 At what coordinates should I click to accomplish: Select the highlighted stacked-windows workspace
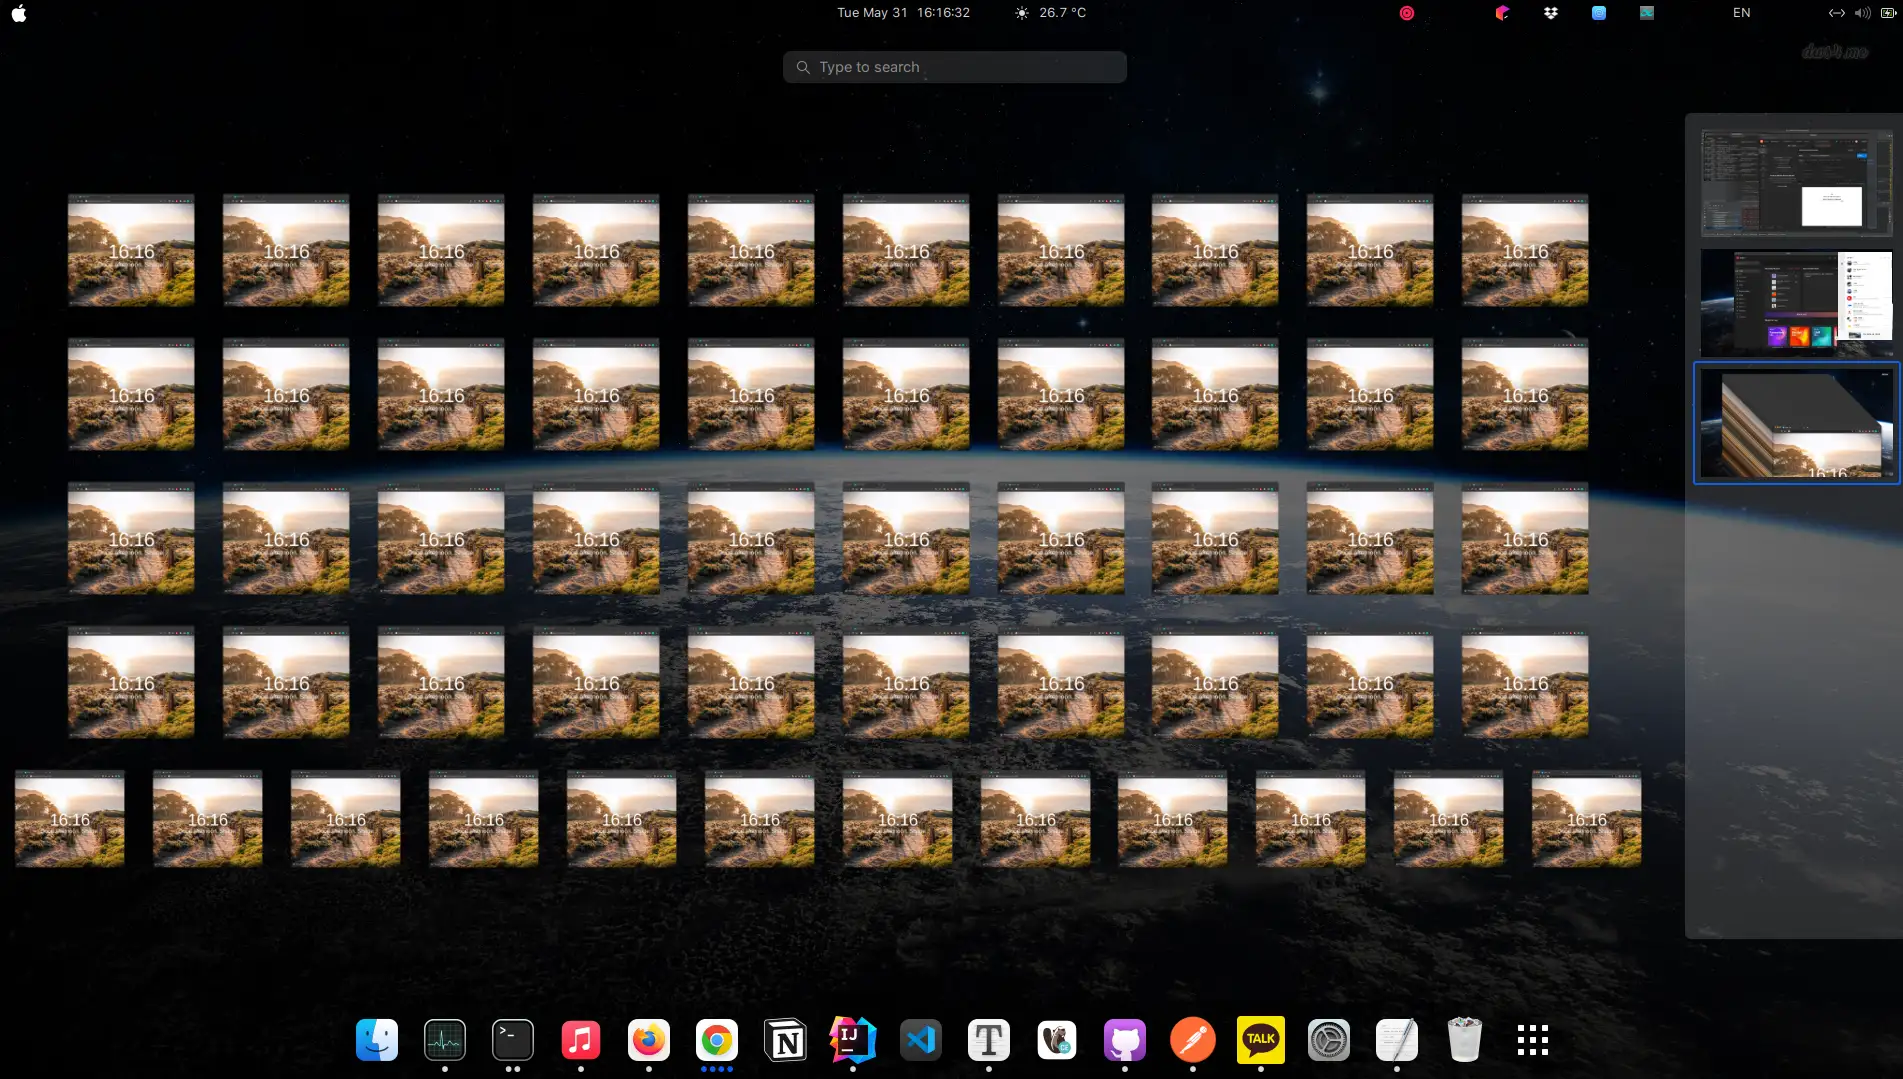pyautogui.click(x=1796, y=423)
